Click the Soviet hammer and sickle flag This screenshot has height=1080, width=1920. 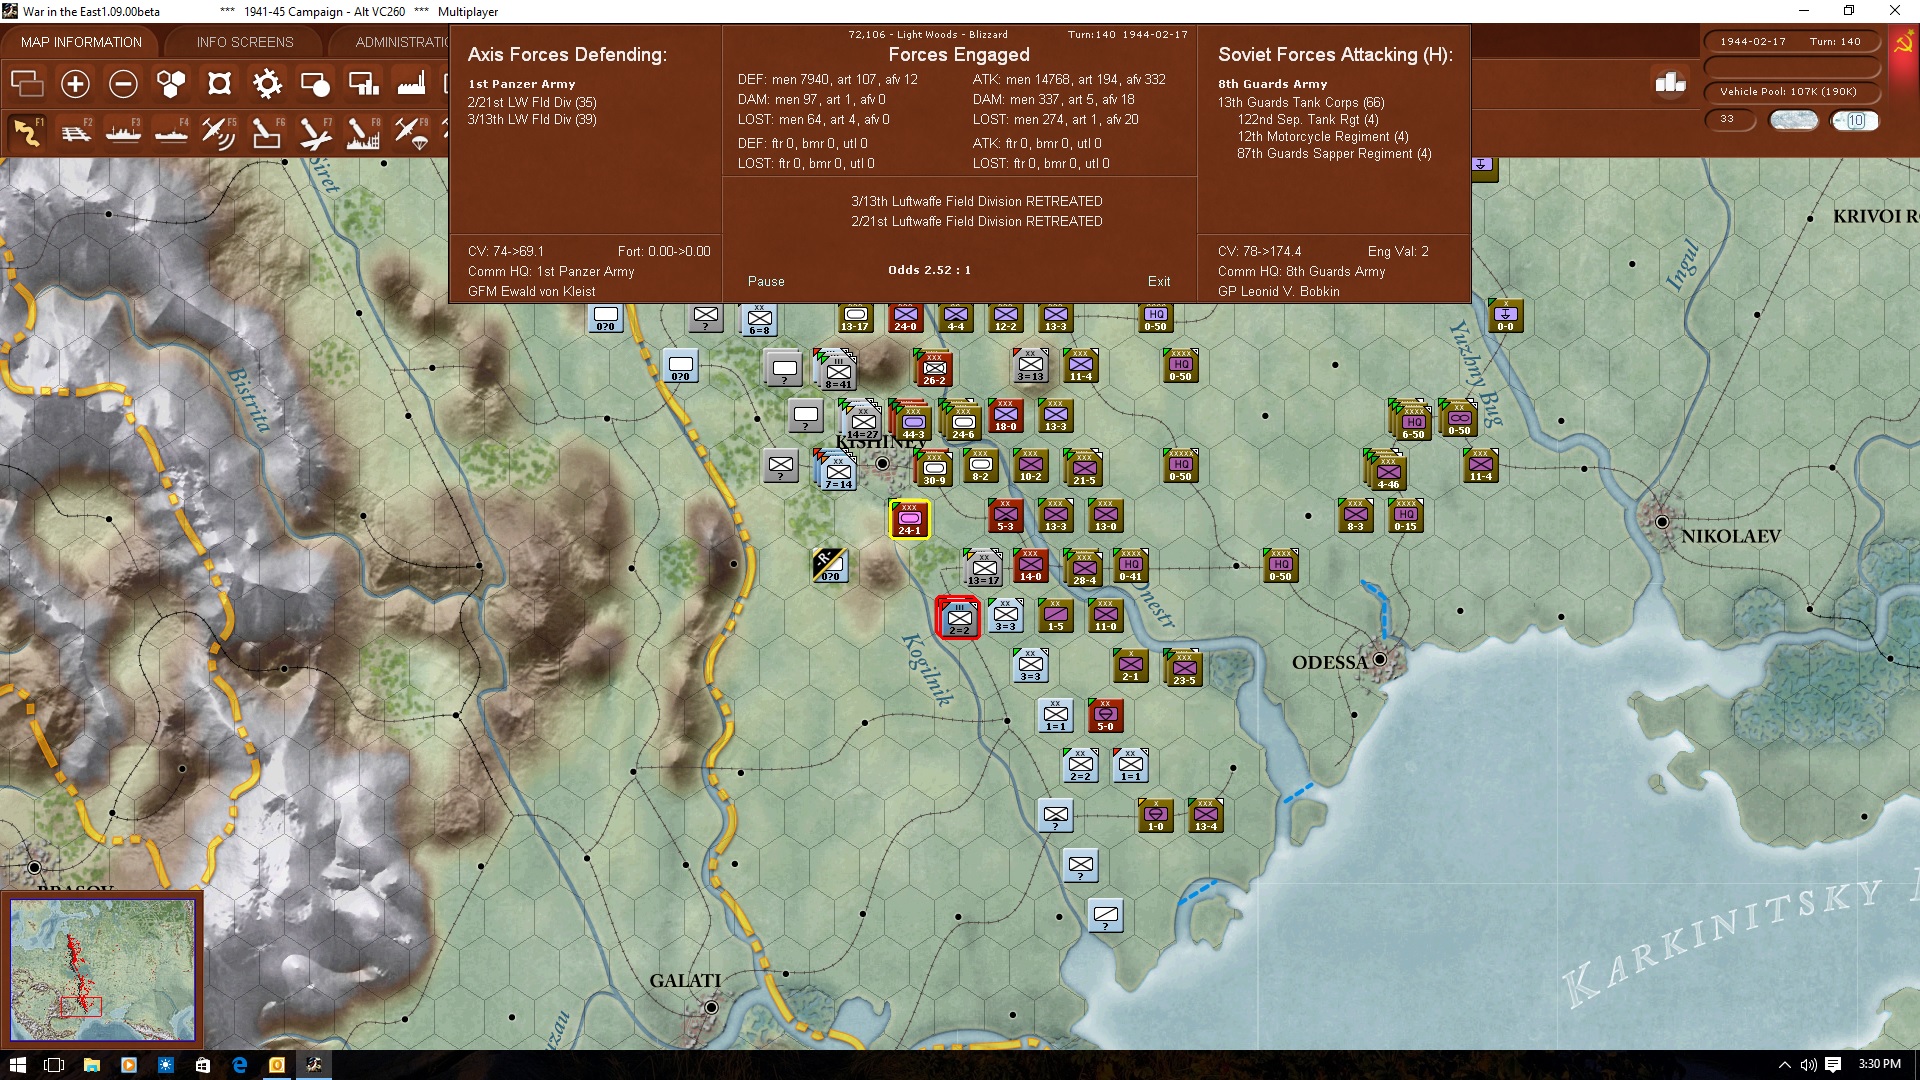[1903, 43]
